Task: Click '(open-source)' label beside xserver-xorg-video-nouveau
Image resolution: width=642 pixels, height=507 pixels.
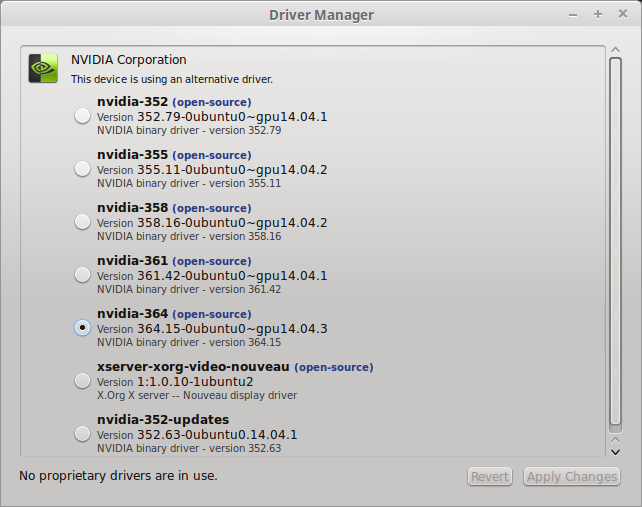Action: tap(334, 367)
